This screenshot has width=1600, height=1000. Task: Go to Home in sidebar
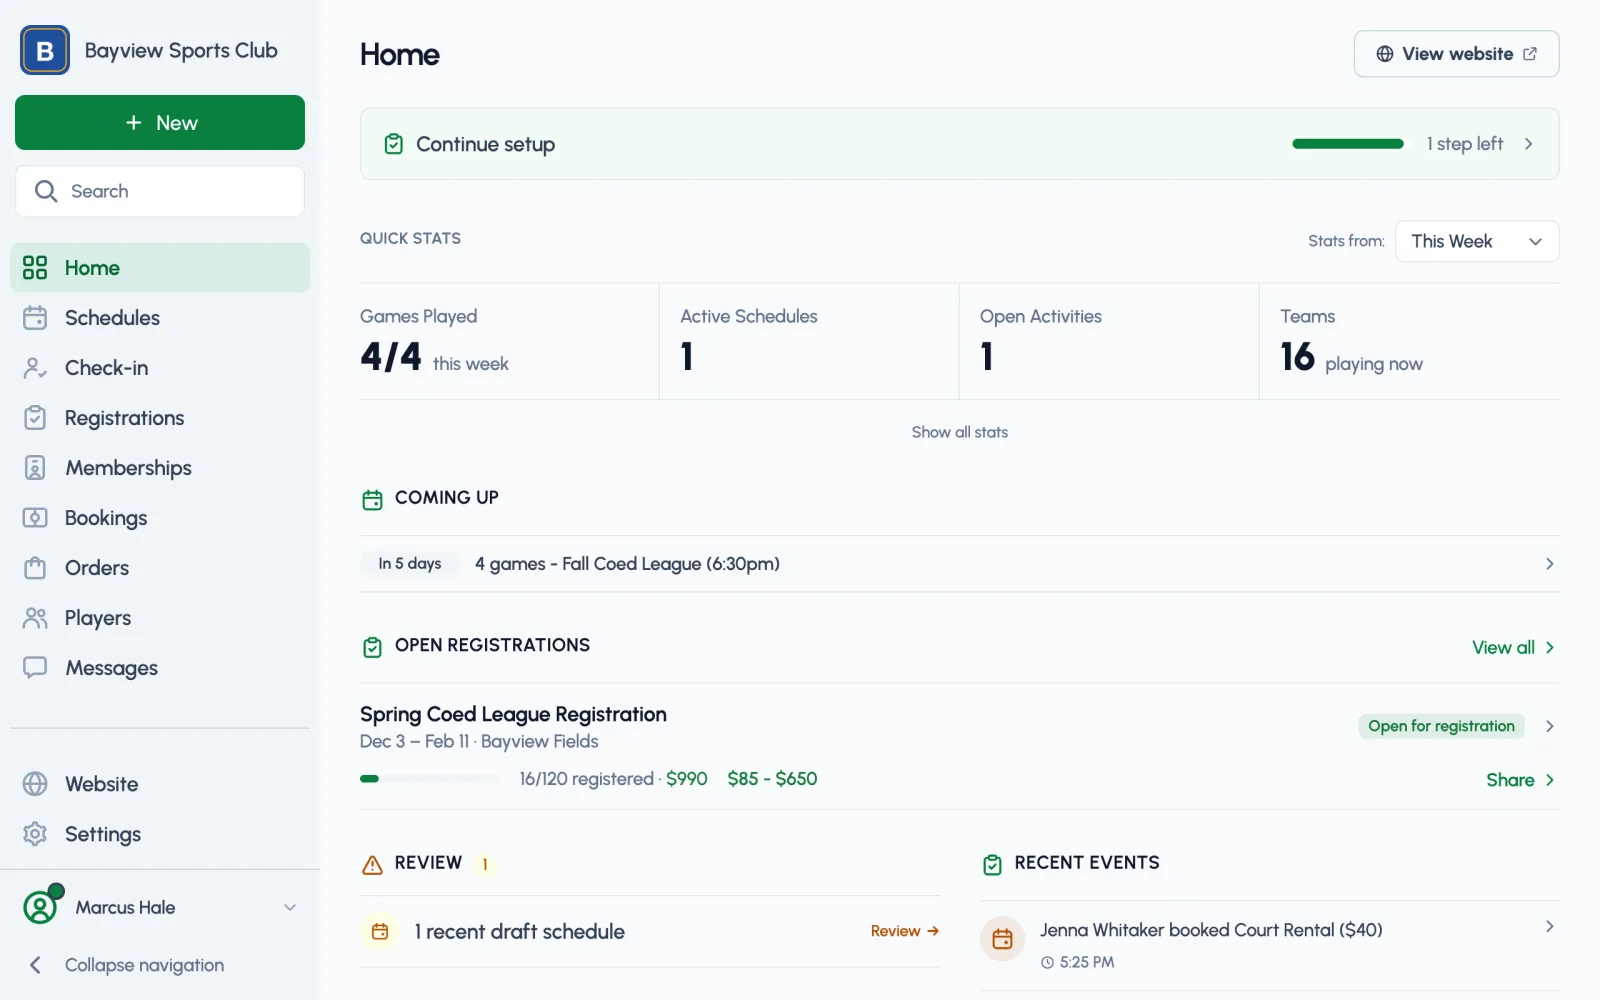tap(160, 268)
